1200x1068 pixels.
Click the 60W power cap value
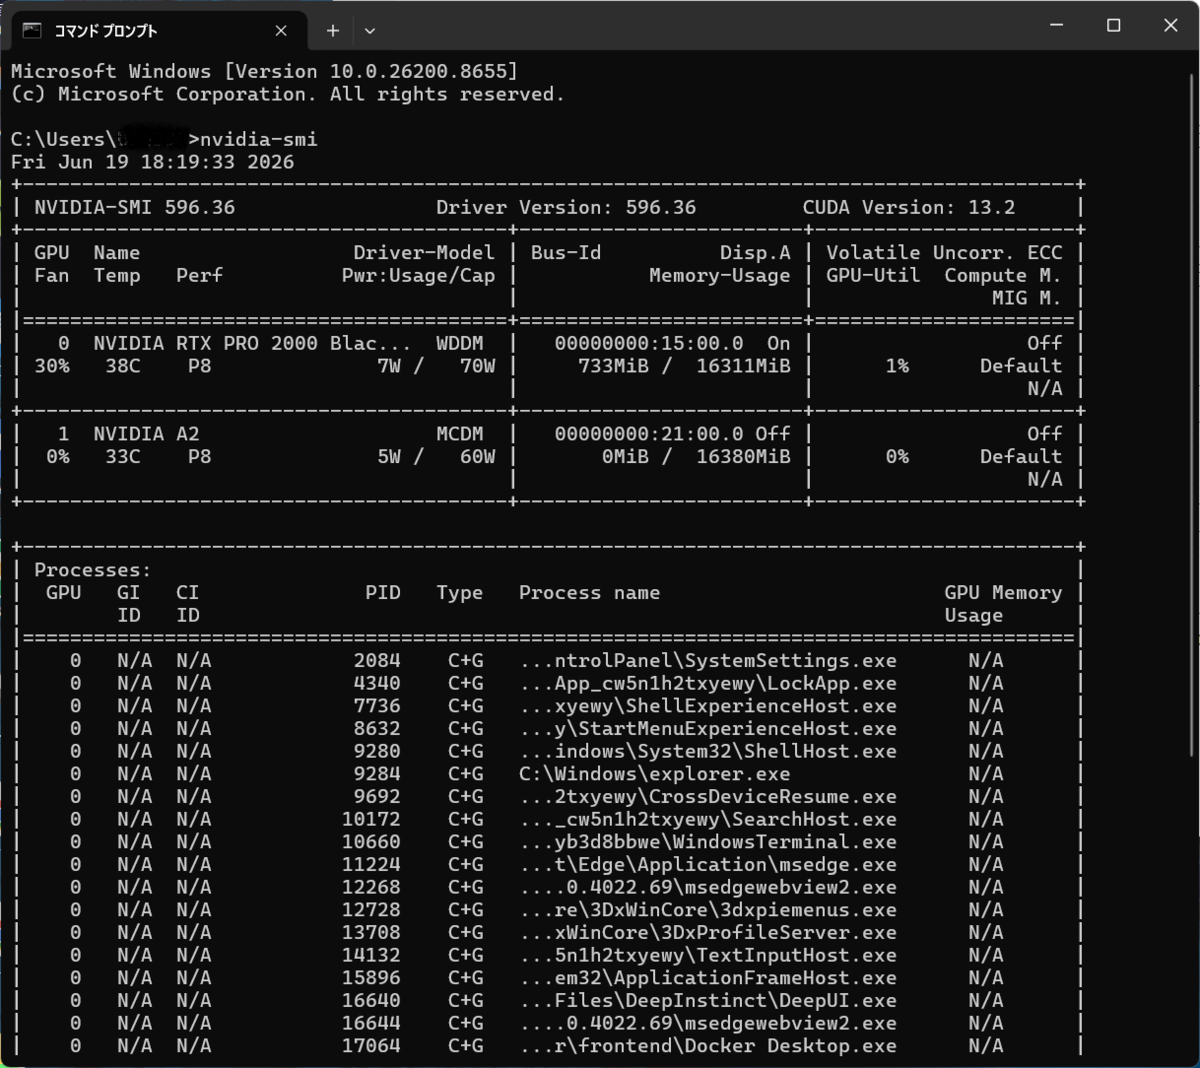pos(477,457)
